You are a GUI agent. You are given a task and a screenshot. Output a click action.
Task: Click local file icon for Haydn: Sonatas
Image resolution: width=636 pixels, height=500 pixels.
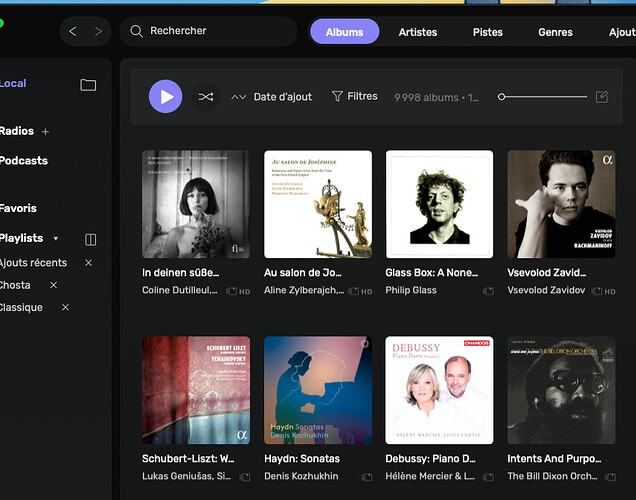367,477
